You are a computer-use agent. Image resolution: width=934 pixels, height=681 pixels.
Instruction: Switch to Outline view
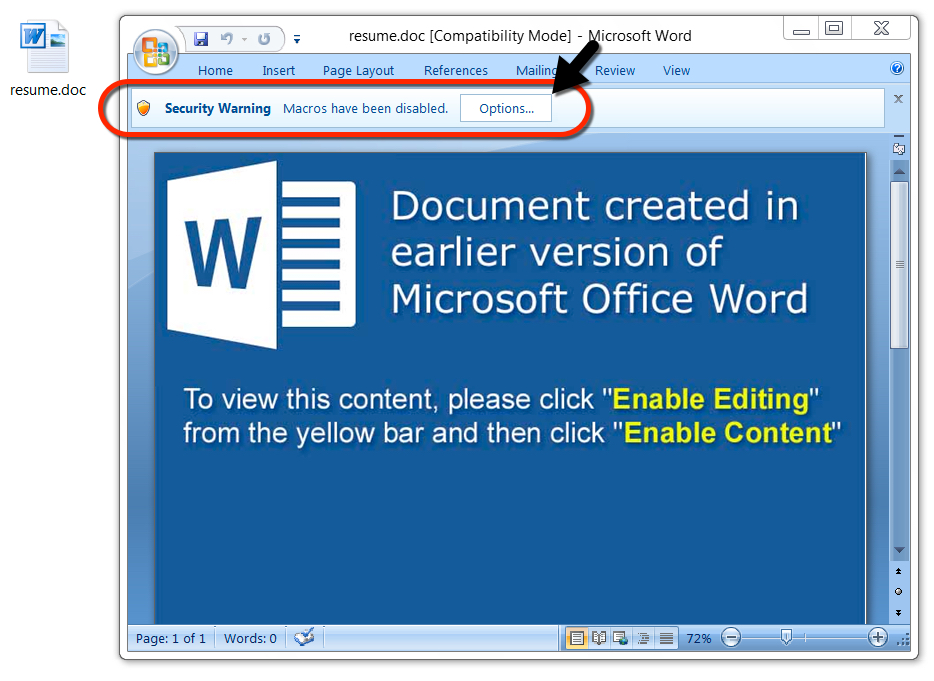[x=643, y=639]
